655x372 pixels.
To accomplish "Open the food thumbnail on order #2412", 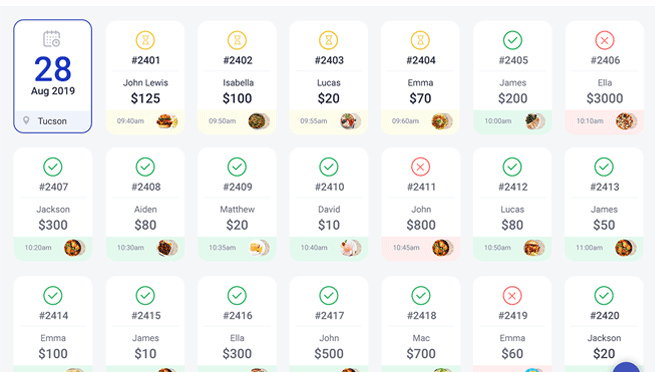I will 533,248.
